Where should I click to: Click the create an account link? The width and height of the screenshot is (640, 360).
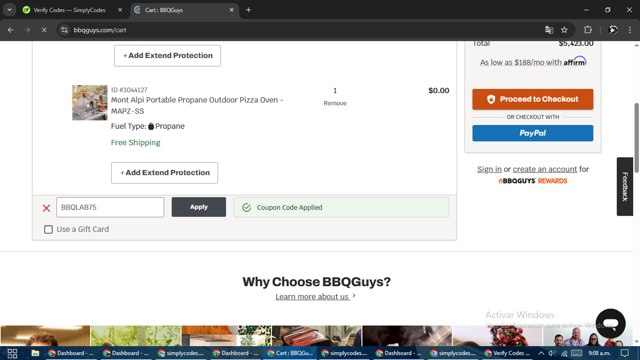click(x=545, y=169)
